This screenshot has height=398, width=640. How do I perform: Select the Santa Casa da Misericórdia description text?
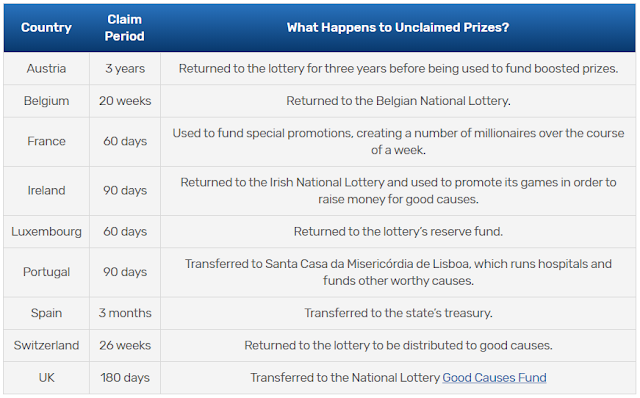[x=398, y=272]
